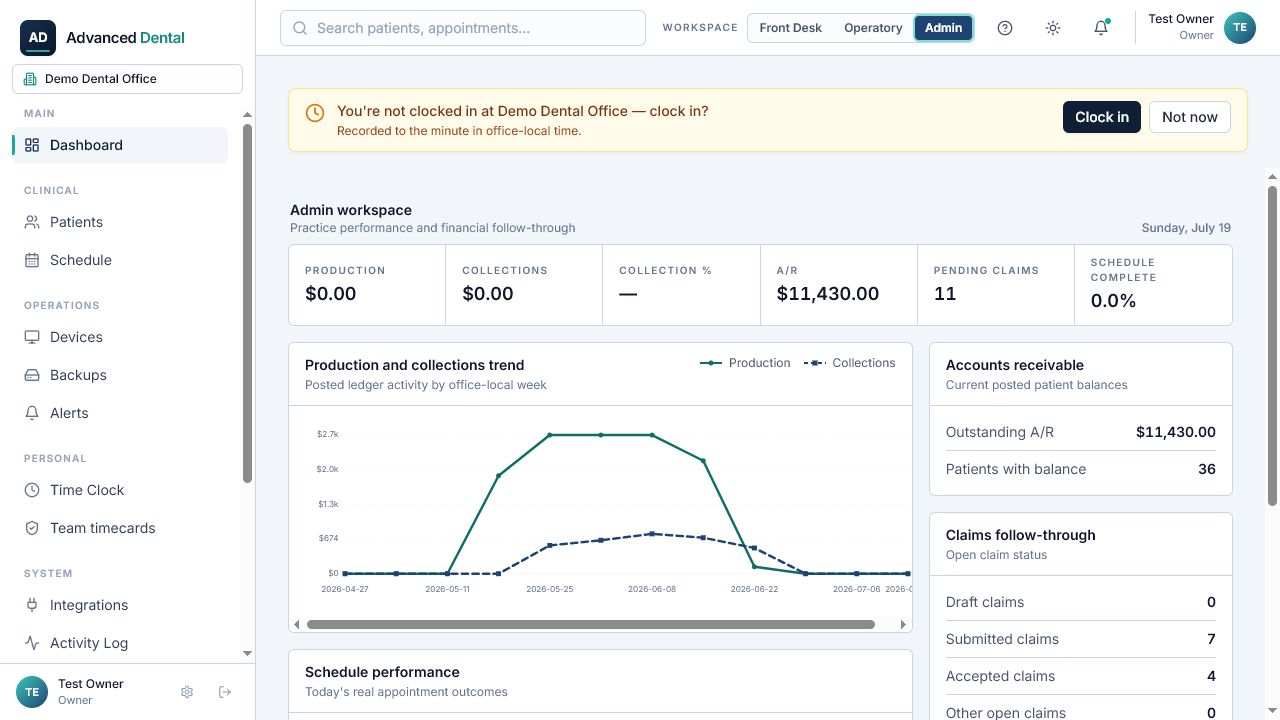Click the Integrations plug icon
This screenshot has height=720, width=1280.
coord(32,605)
